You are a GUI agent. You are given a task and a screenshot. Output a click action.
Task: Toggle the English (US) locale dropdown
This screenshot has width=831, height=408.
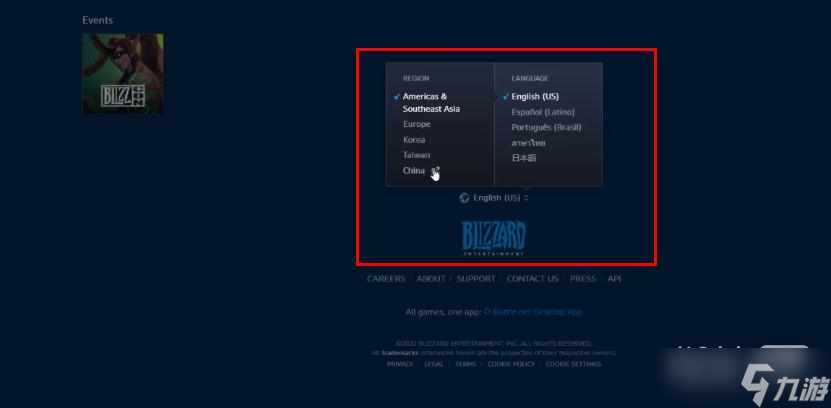[494, 198]
